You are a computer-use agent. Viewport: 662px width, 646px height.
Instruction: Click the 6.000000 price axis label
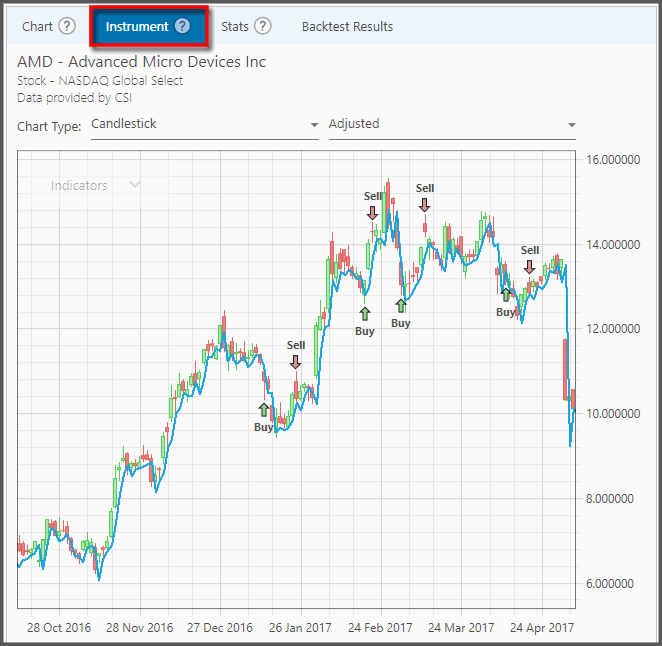coord(610,584)
